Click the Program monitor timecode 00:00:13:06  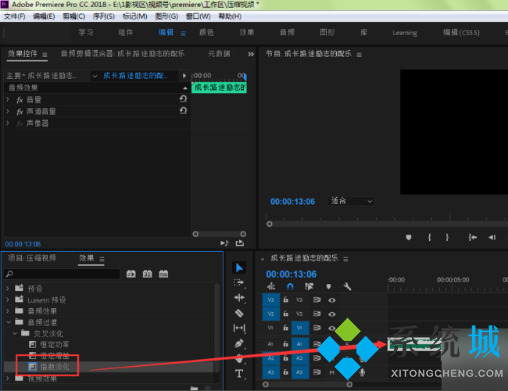(x=293, y=201)
